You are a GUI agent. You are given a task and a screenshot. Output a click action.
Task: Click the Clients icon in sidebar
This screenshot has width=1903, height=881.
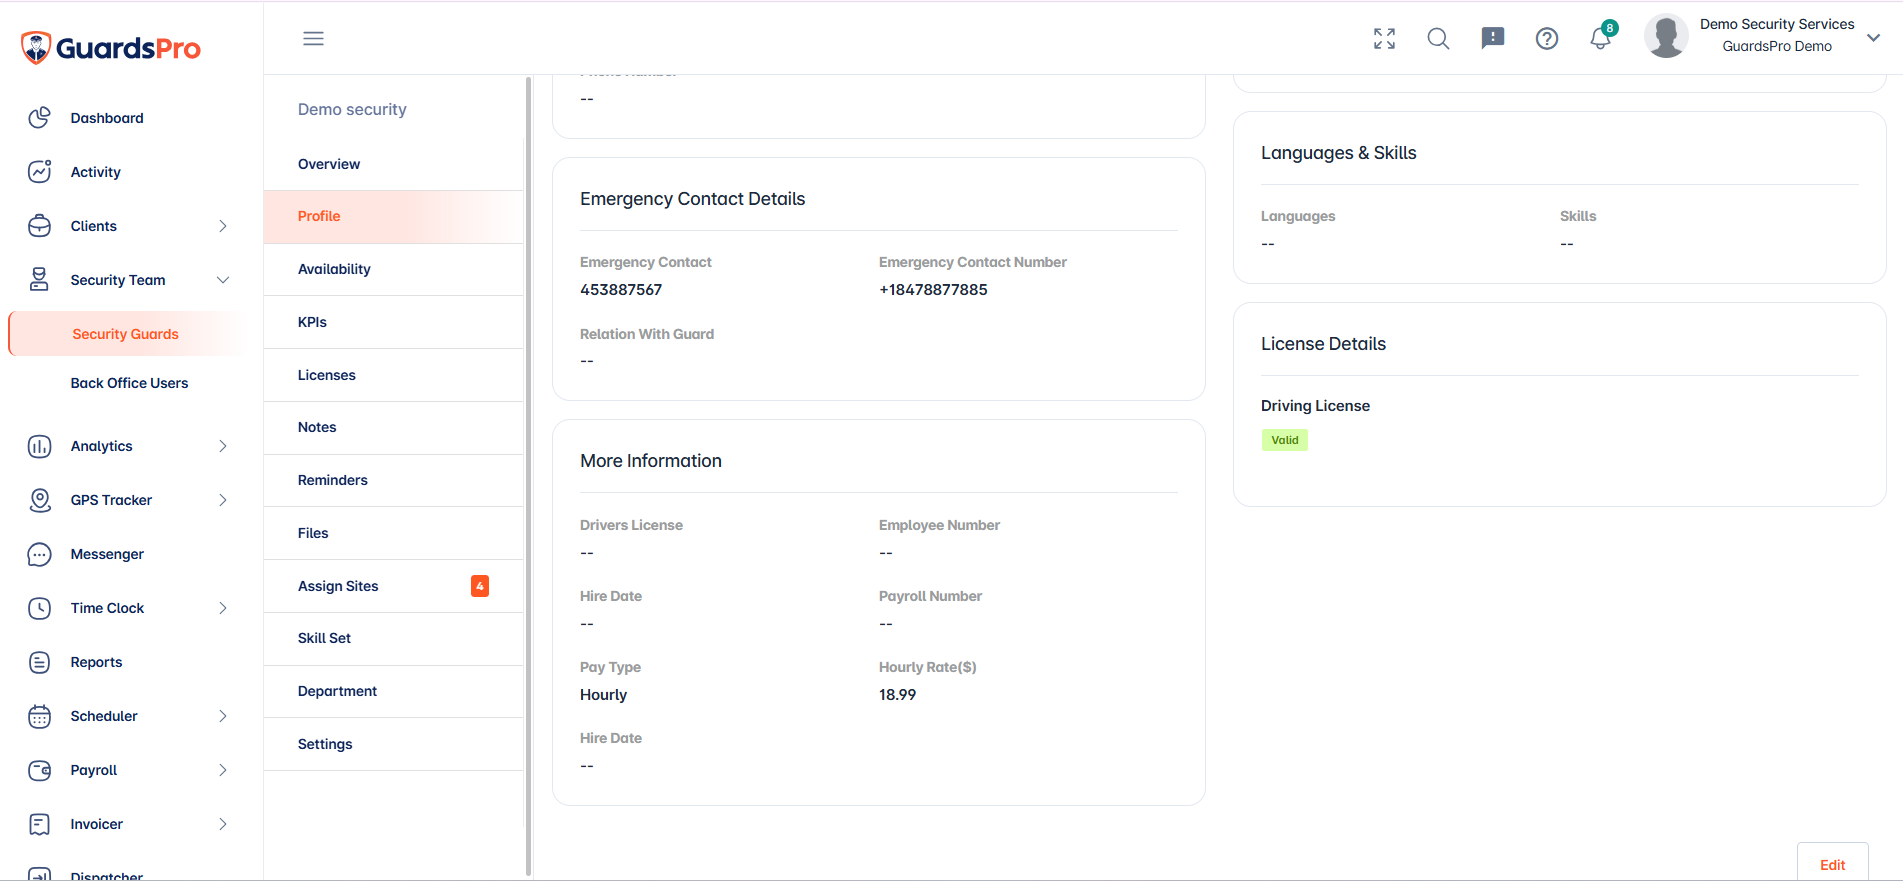39,226
